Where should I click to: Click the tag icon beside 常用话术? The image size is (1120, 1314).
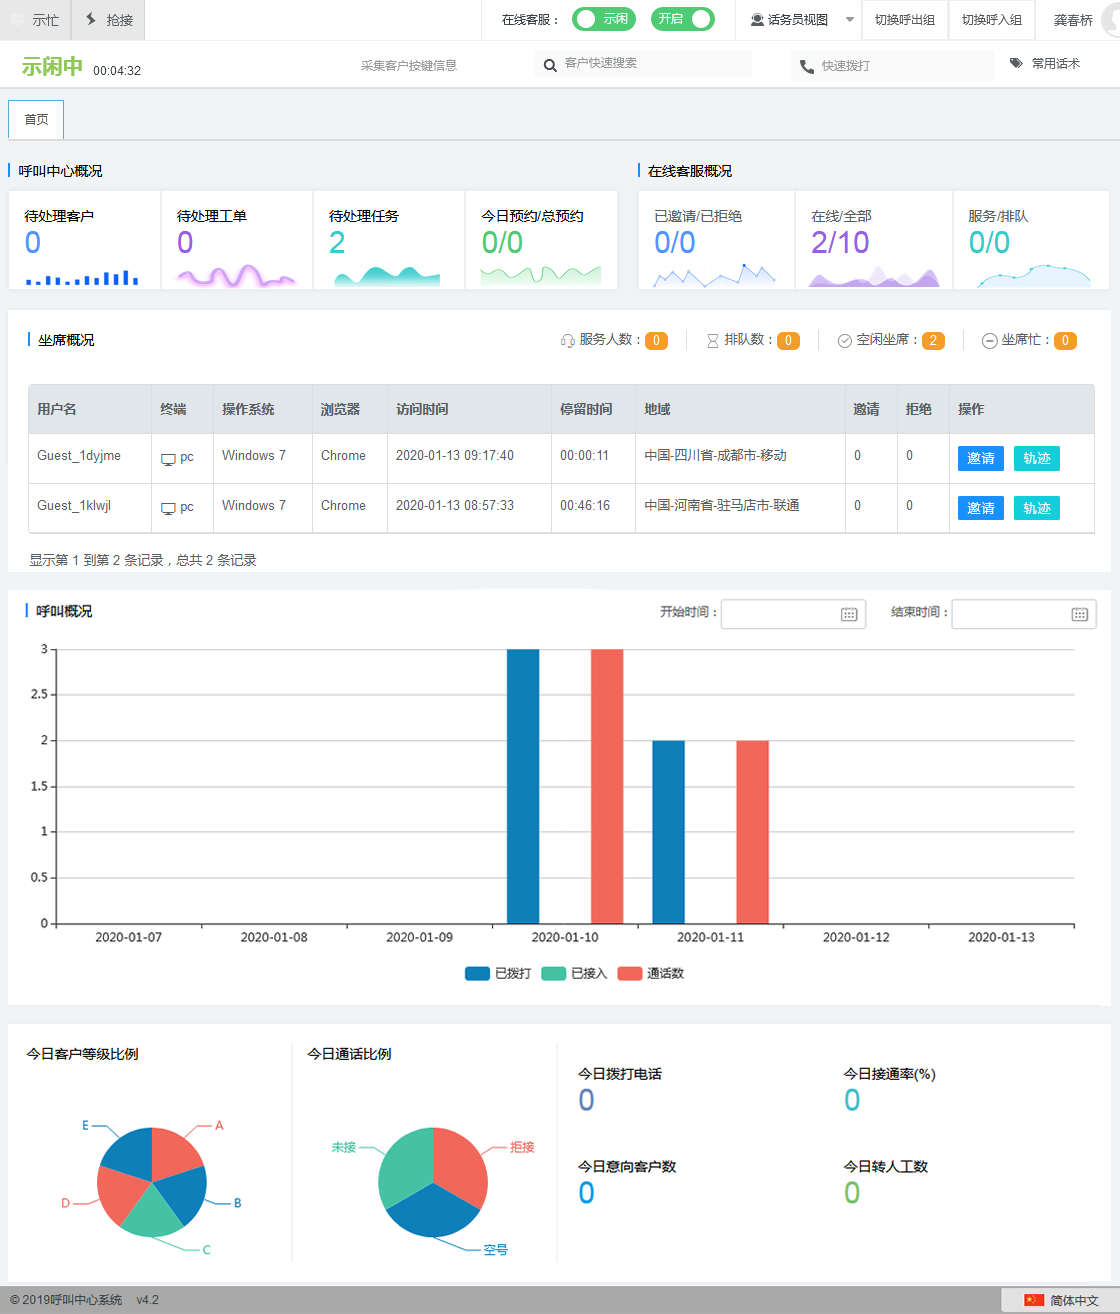(1016, 63)
